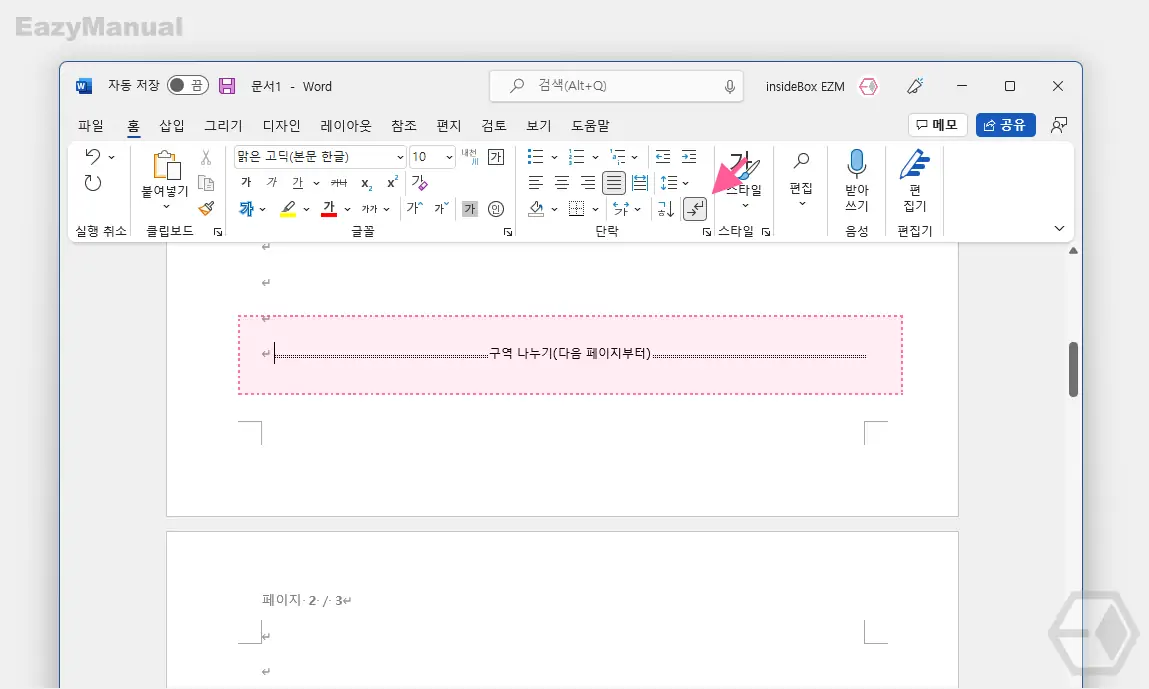Collapse the ribbon with the chevron
This screenshot has height=689, width=1149.
click(x=1059, y=229)
